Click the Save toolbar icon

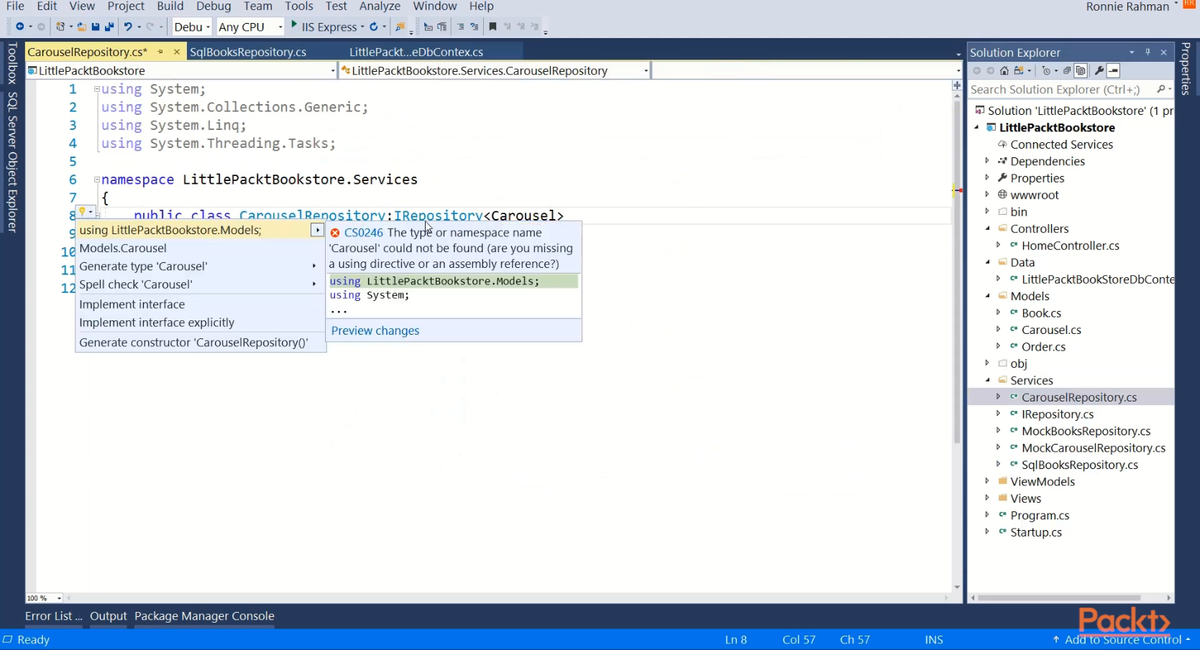click(95, 27)
